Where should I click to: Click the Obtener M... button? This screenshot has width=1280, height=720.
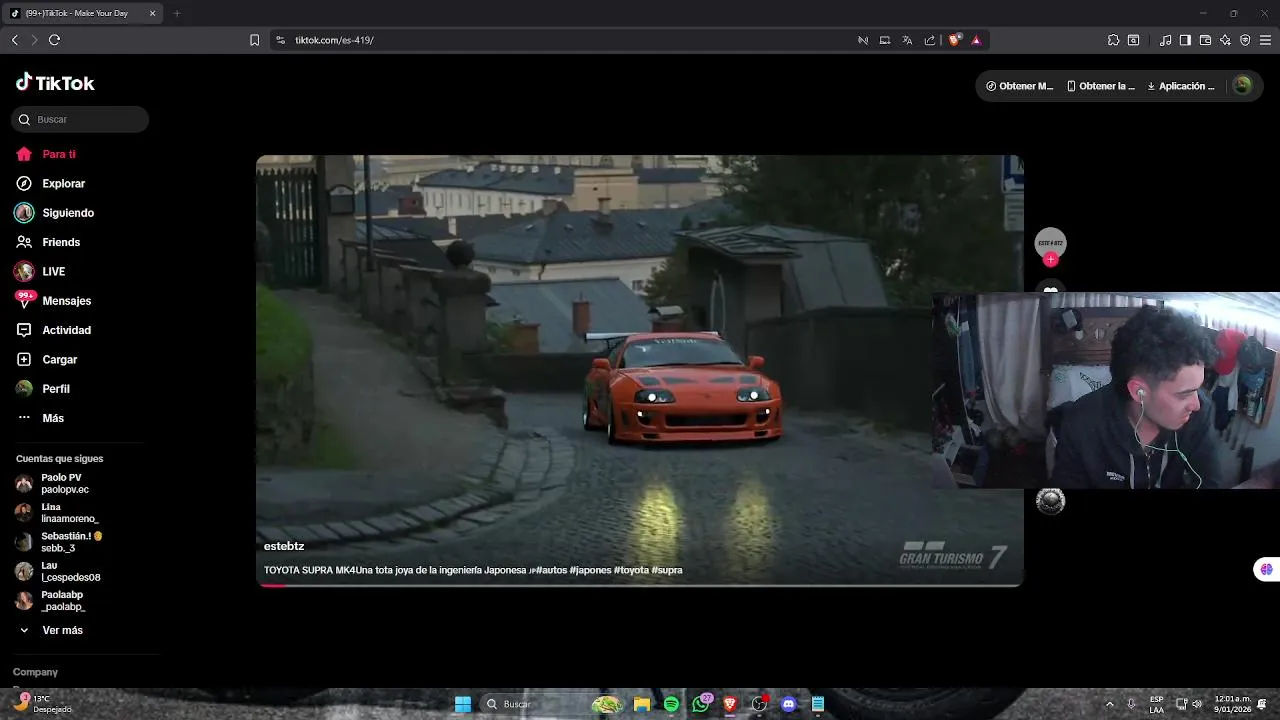1019,86
